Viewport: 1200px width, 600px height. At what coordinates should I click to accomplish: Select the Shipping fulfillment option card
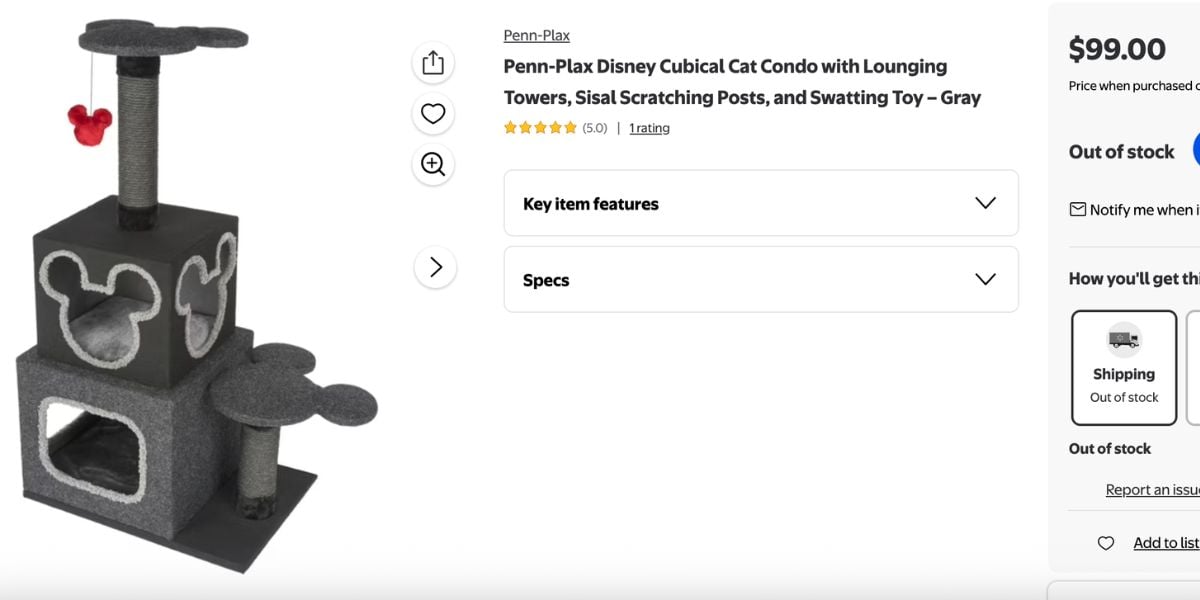[1124, 368]
